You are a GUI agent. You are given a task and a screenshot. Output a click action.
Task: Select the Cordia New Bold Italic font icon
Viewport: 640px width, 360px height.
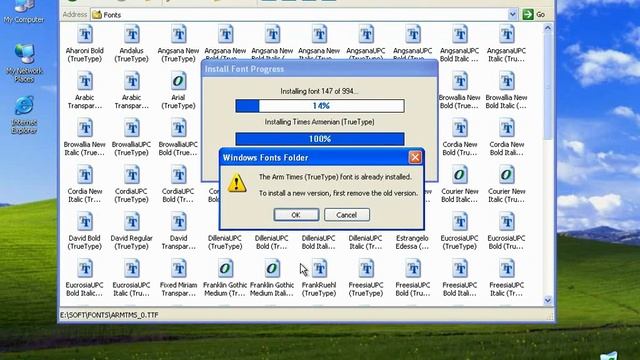(x=507, y=128)
